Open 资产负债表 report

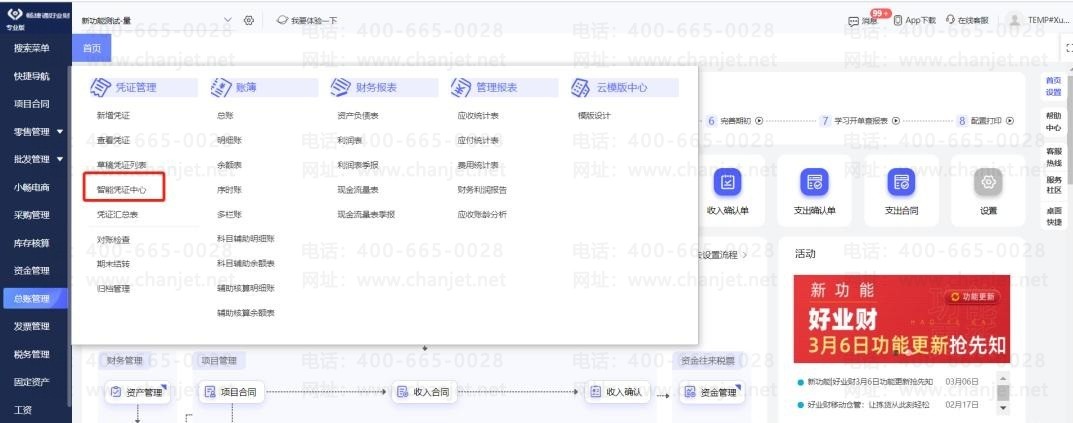[x=358, y=116]
